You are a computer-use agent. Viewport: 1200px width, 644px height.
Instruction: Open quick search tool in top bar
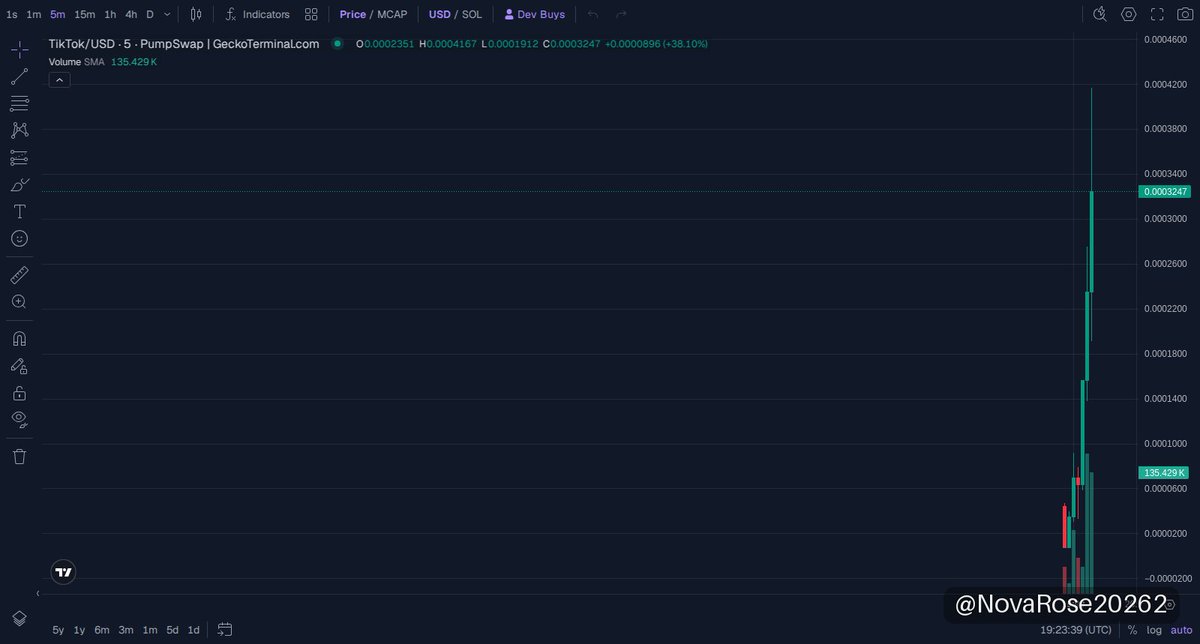click(1101, 14)
